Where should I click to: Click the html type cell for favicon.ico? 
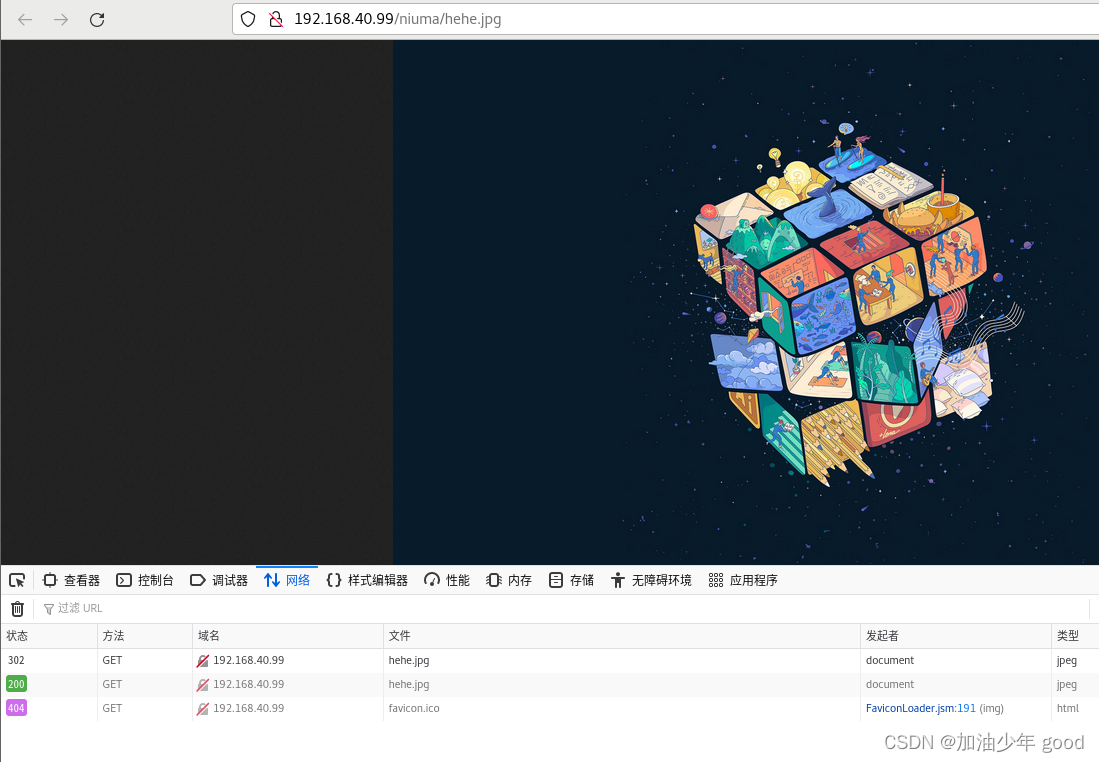click(1067, 708)
